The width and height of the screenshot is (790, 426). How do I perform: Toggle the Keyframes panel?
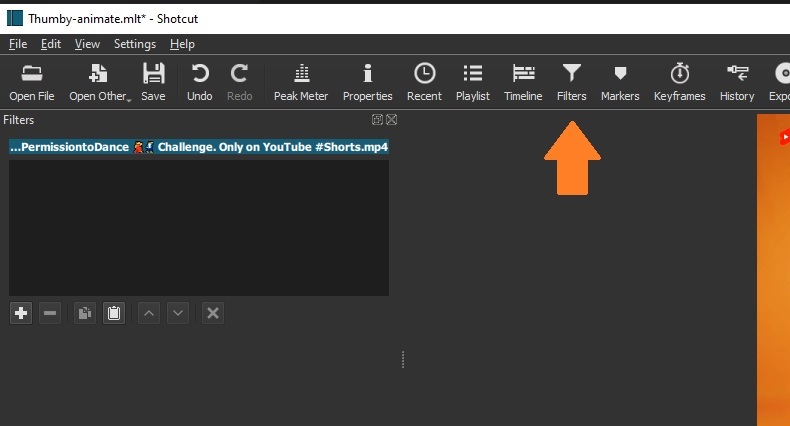[679, 82]
